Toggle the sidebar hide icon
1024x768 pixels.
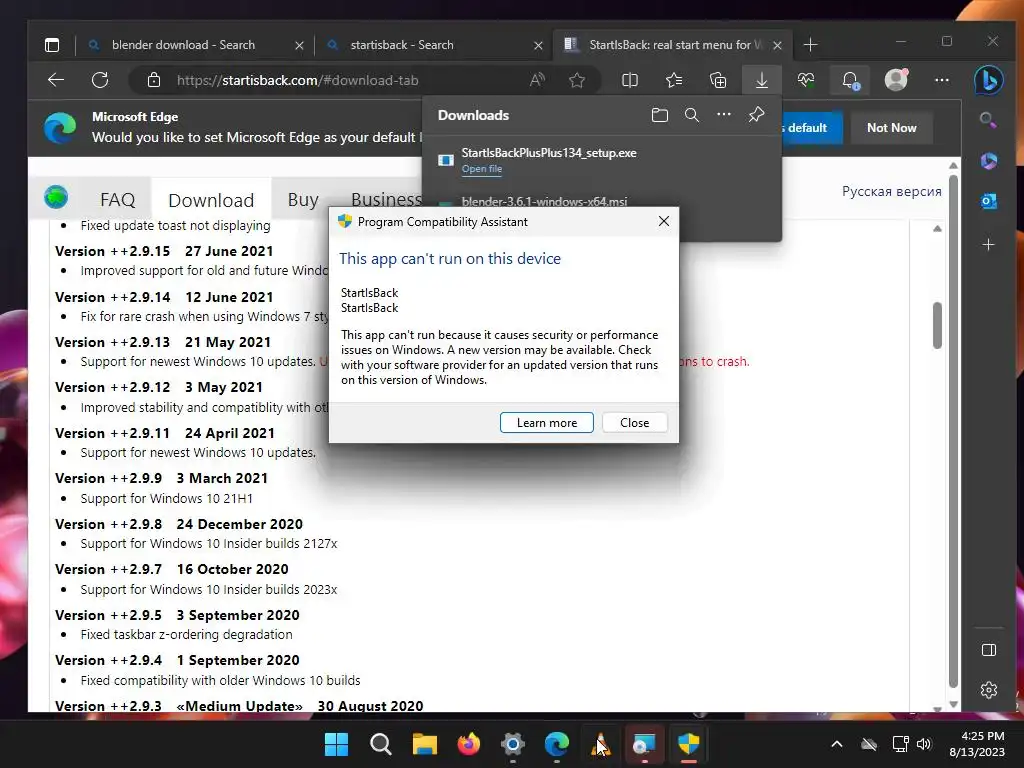click(989, 650)
